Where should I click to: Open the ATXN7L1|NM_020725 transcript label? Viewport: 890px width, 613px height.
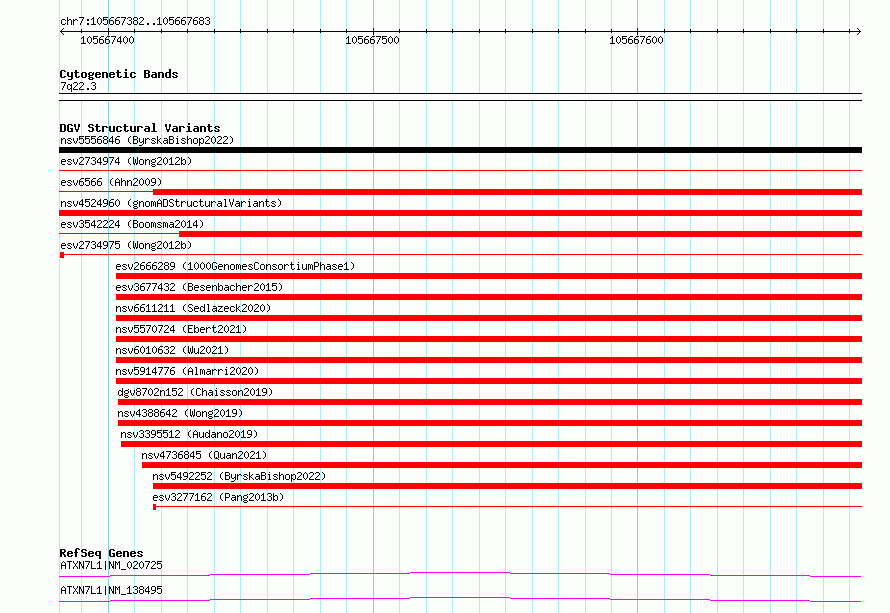pyautogui.click(x=111, y=565)
